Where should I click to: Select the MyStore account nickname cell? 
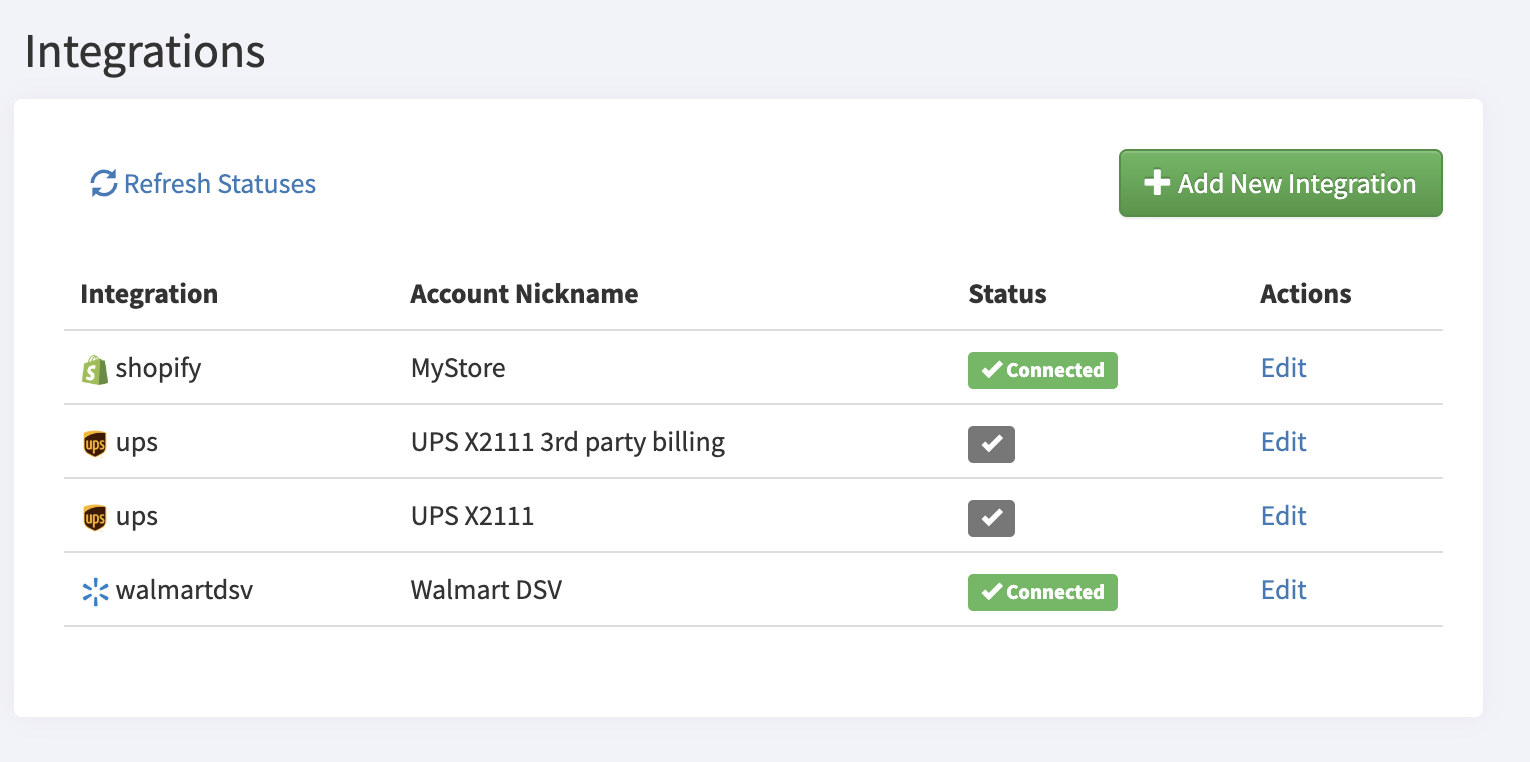[458, 368]
